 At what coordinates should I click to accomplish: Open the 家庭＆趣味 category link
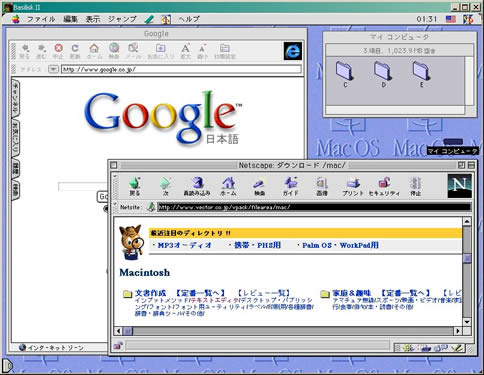(352, 293)
